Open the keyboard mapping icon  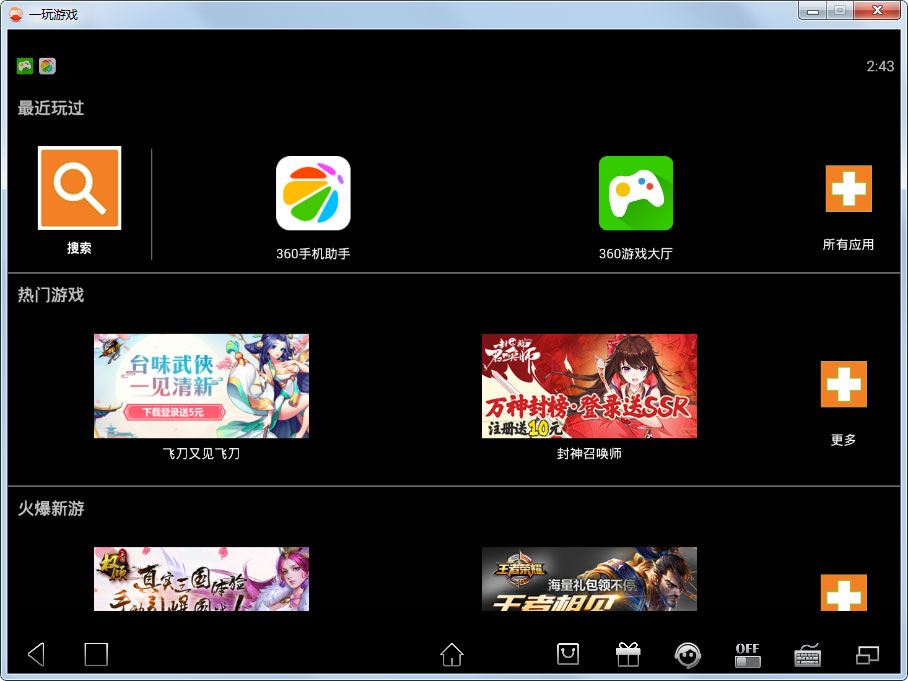[808, 655]
